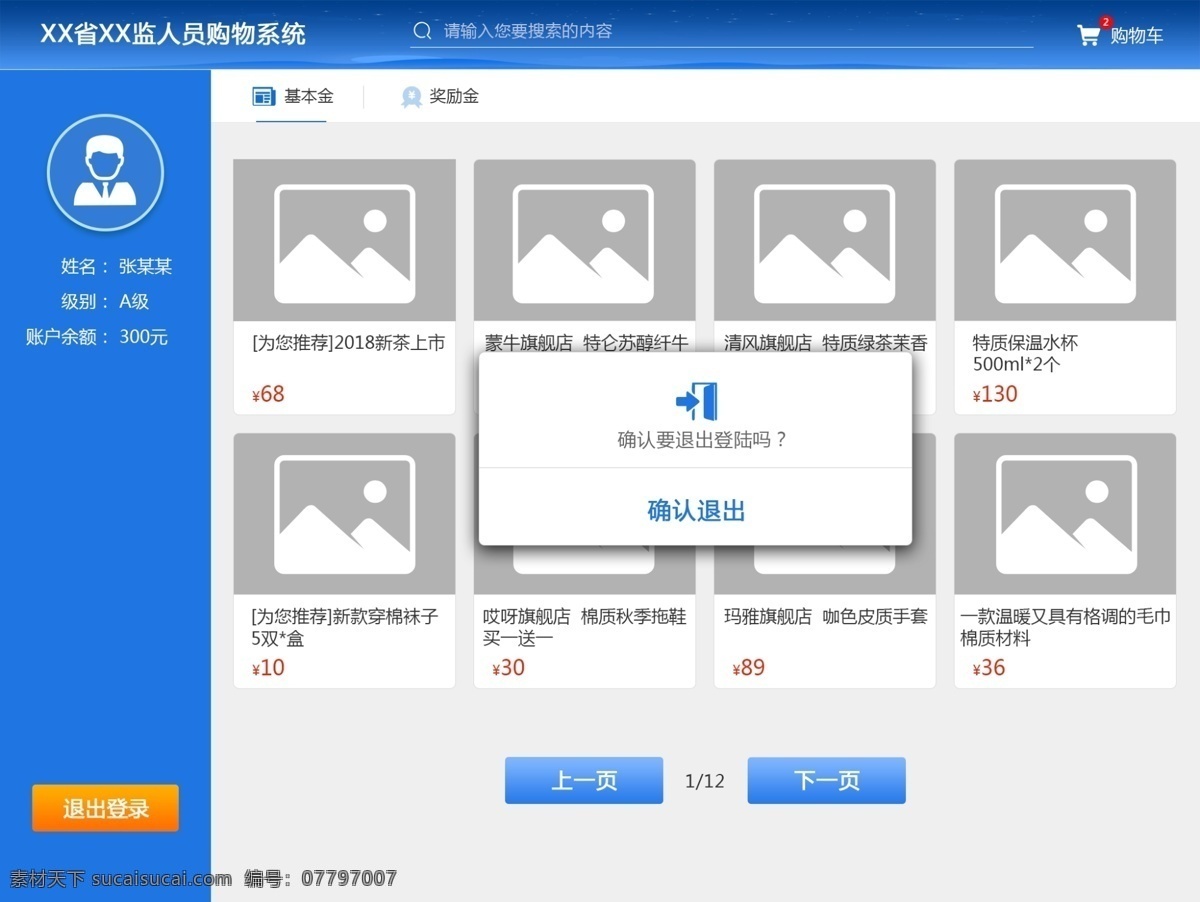Click the 级别 A级 label

tap(105, 301)
